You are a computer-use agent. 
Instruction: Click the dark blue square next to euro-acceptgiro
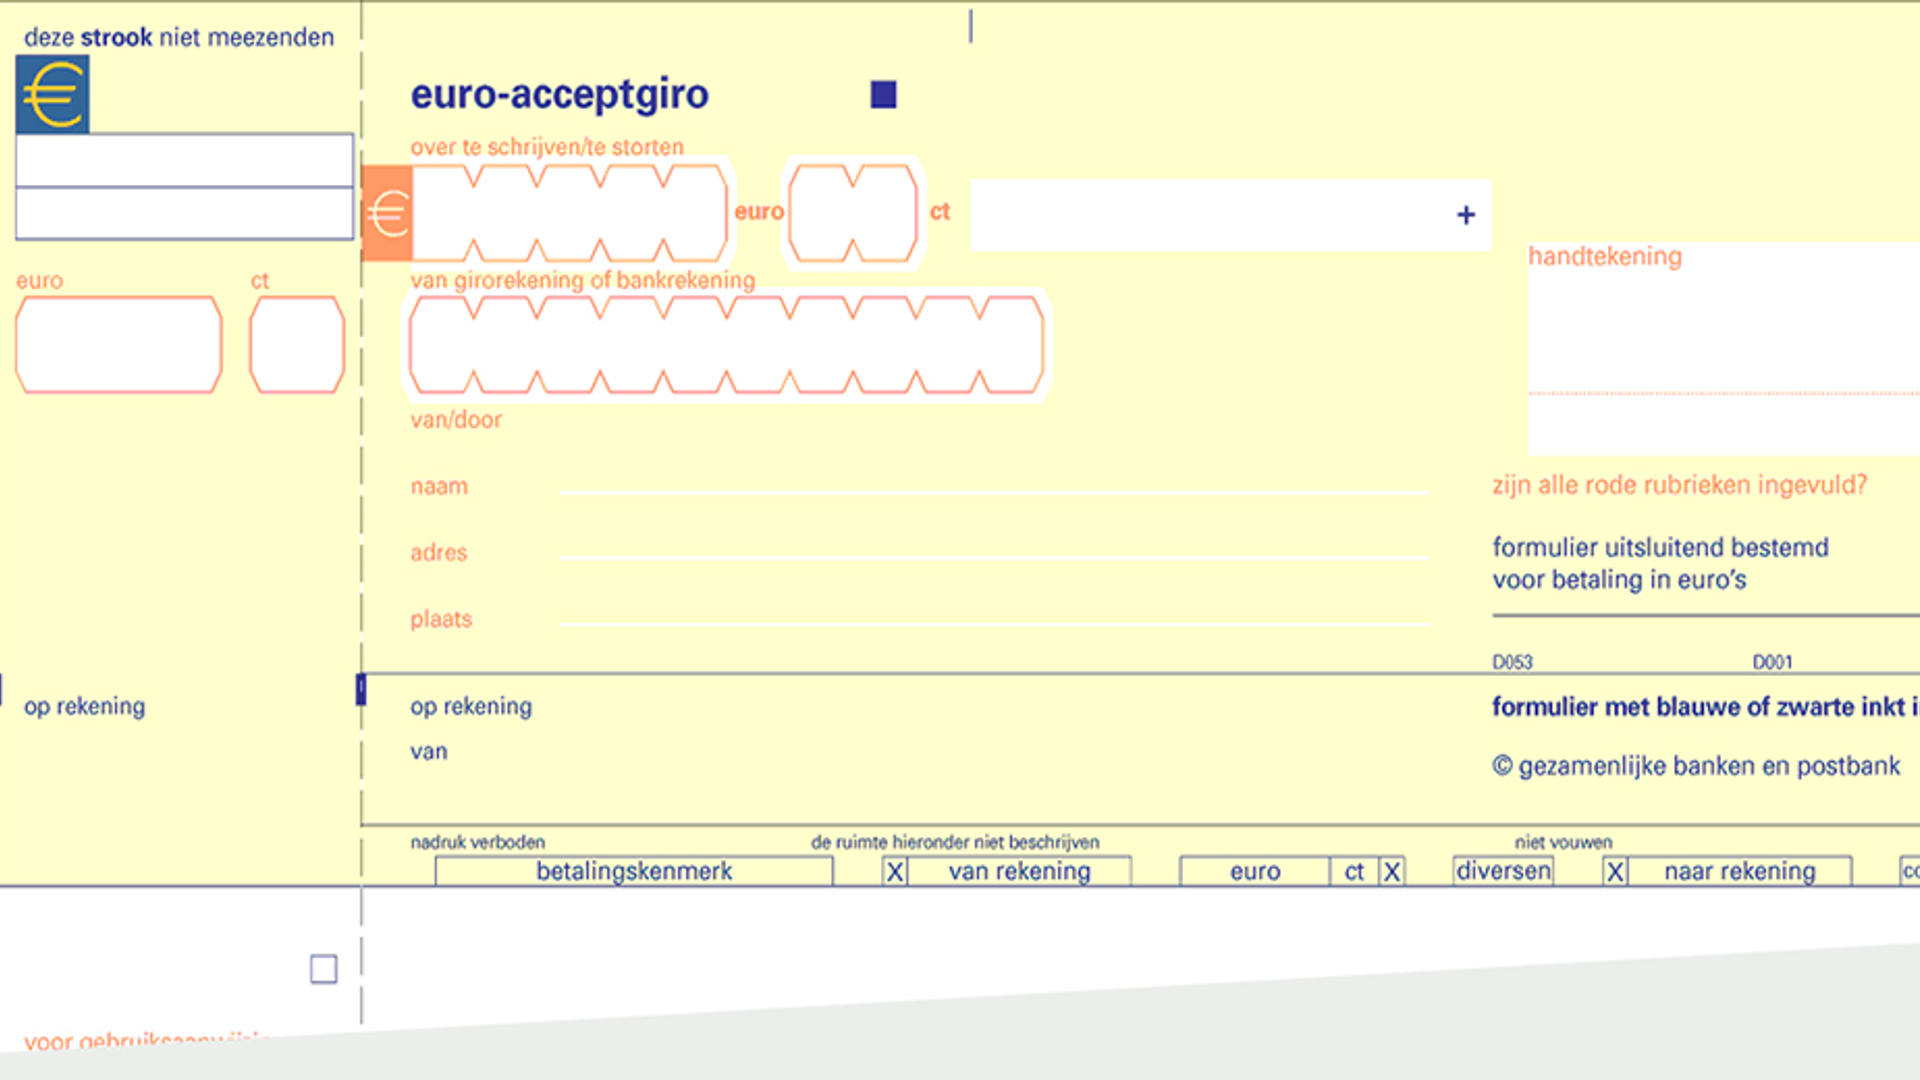[x=883, y=95]
